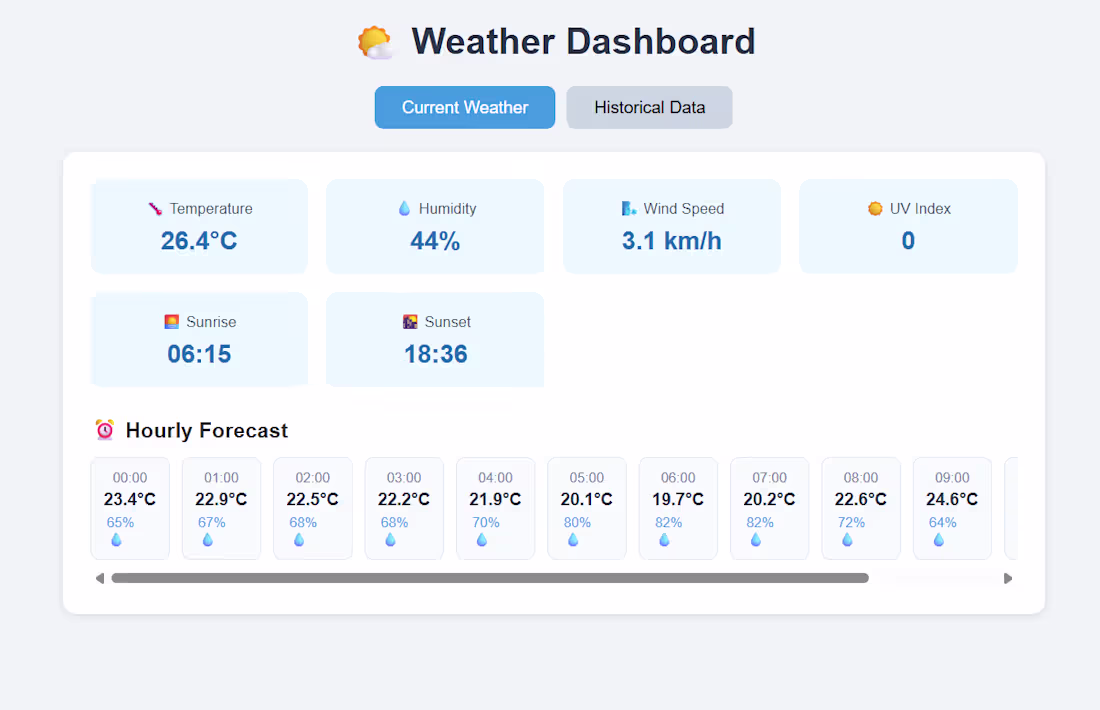This screenshot has width=1100, height=710.
Task: Switch to the Historical Data tab
Action: tap(649, 107)
